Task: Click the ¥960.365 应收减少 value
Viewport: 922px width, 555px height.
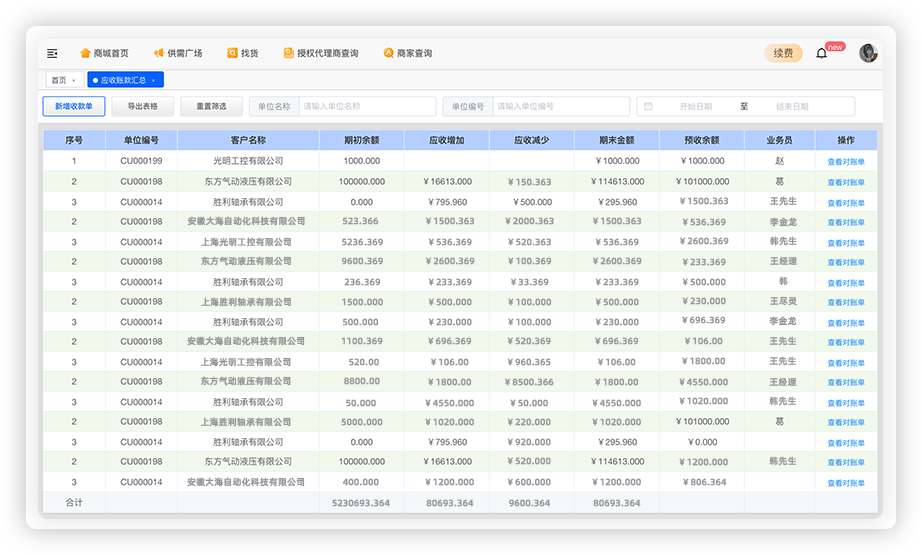Action: coord(530,362)
